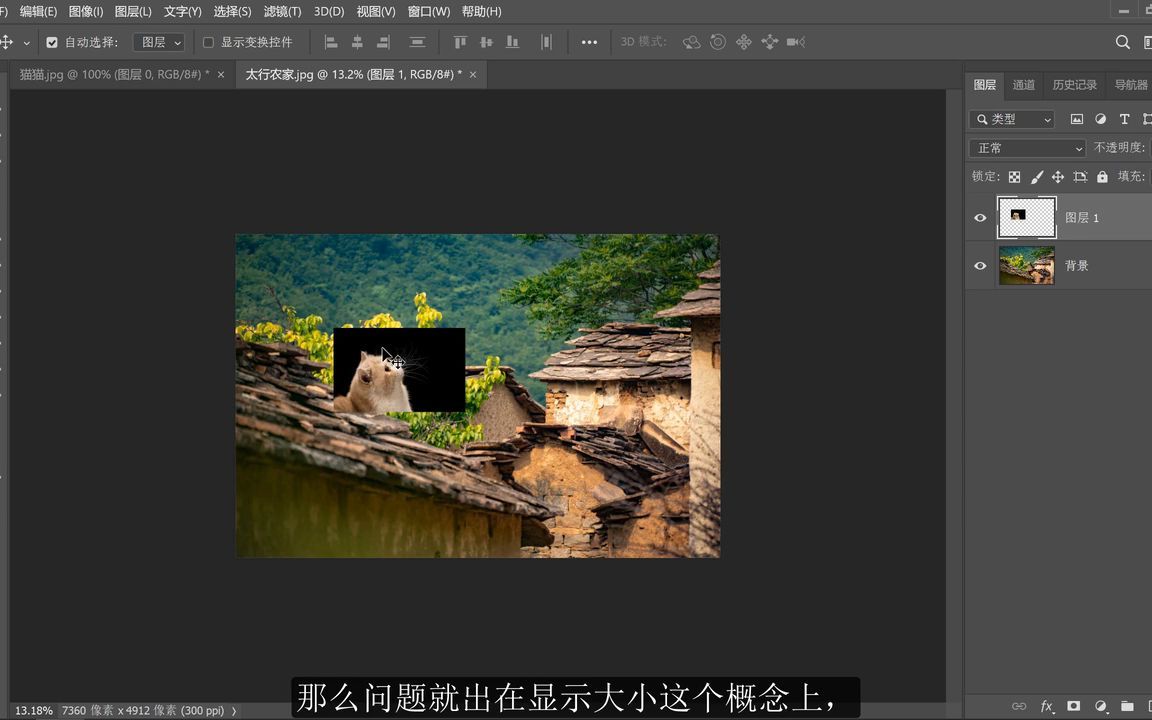Open the 图层 tool mode dropdown

click(159, 42)
